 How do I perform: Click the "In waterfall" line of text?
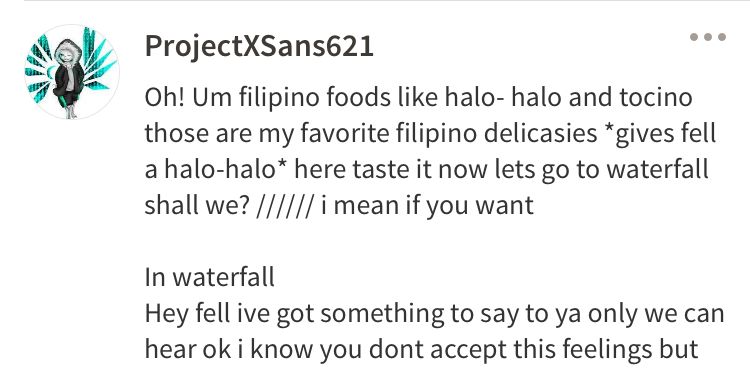pyautogui.click(x=210, y=278)
